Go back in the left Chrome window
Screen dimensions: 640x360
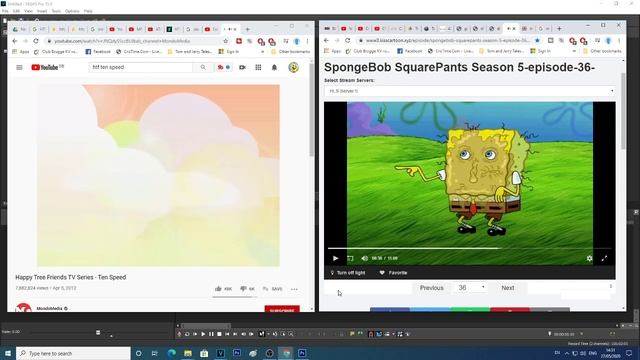(x=15, y=41)
